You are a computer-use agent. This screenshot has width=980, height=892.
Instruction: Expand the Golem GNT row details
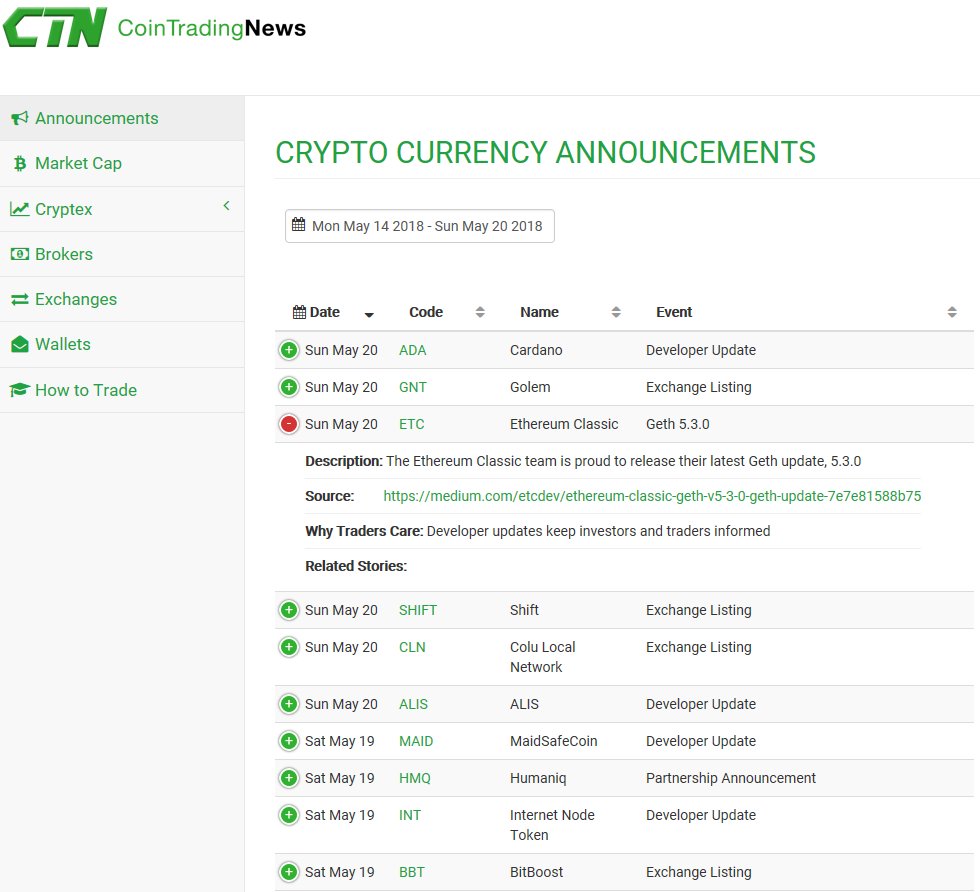click(x=289, y=387)
